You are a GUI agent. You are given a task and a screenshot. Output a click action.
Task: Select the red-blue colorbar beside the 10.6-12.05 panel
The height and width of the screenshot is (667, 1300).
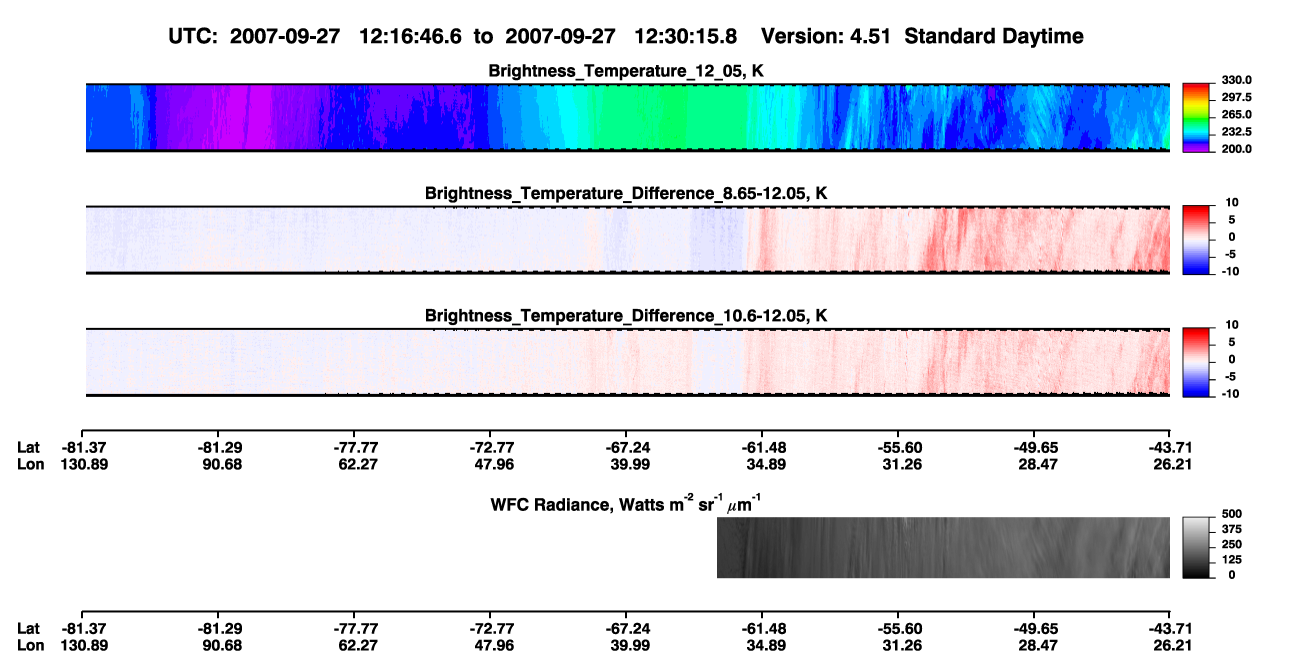pyautogui.click(x=1197, y=362)
